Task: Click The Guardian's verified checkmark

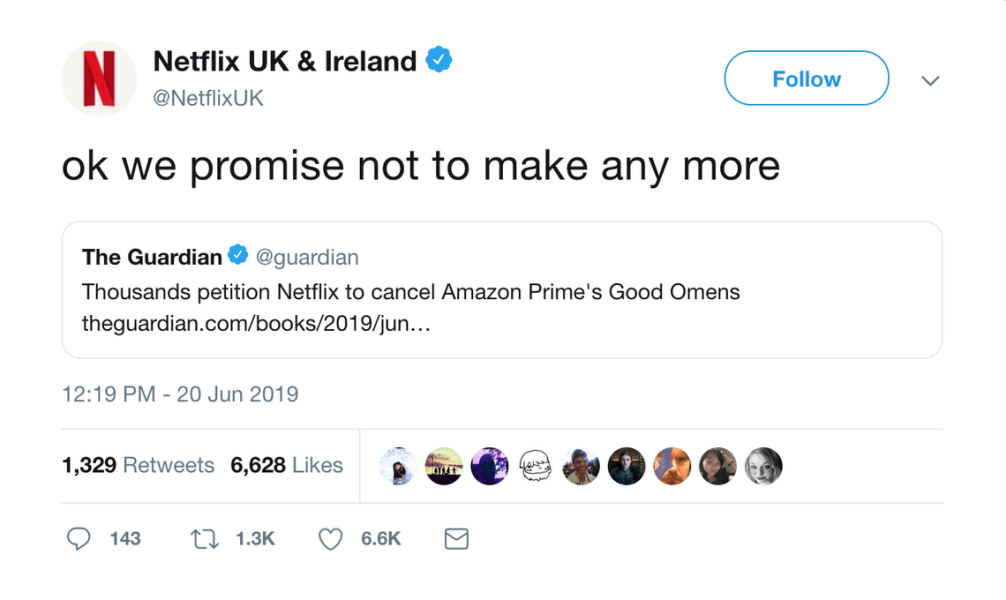Action: (x=238, y=254)
